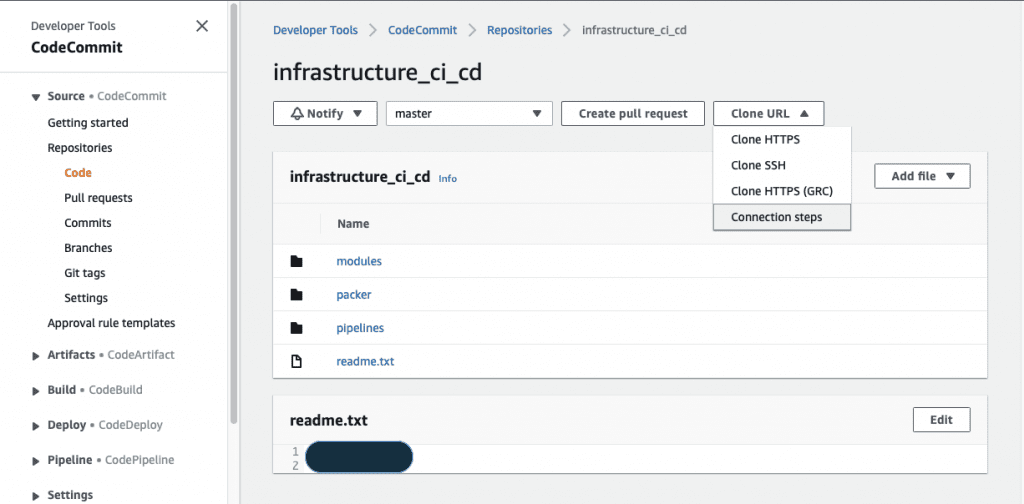Open the Add file dropdown
This screenshot has height=504, width=1024.
pos(922,176)
